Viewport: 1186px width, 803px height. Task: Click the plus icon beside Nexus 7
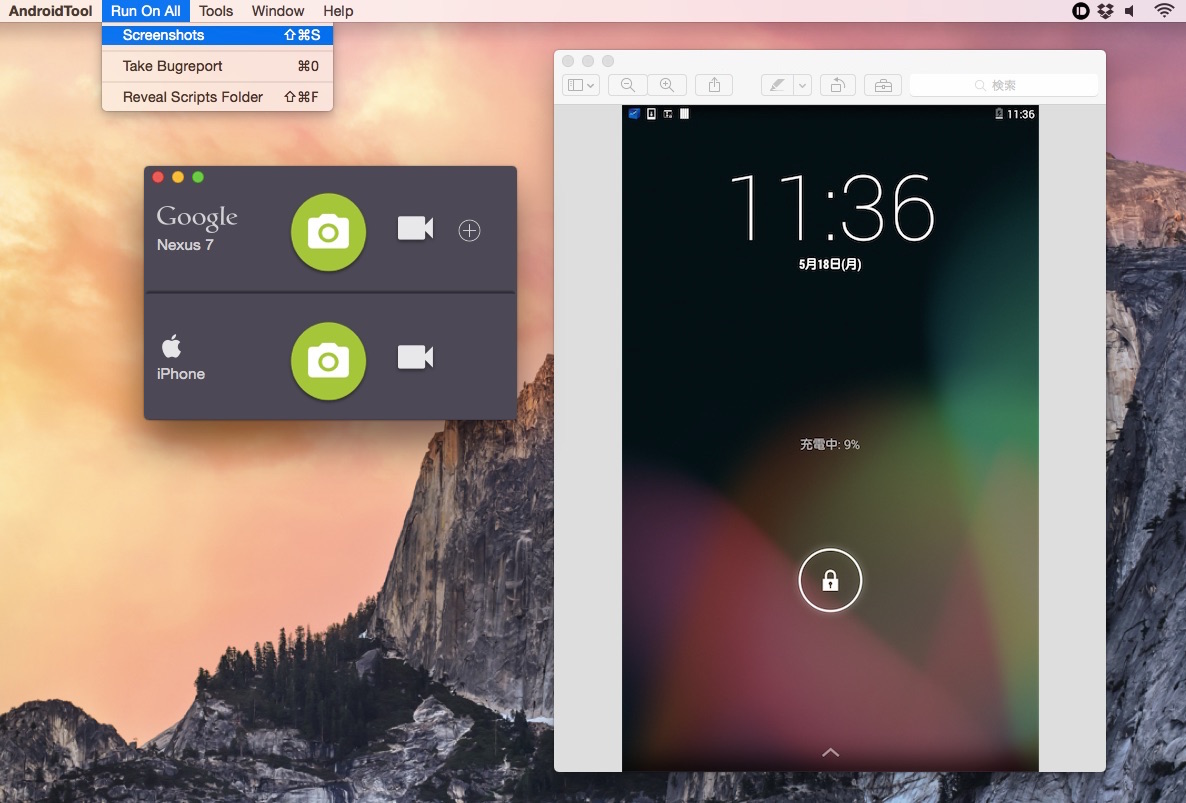click(469, 230)
